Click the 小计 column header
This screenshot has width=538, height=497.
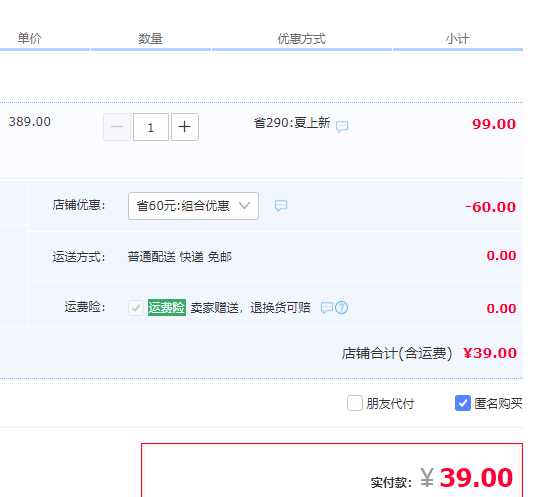point(457,38)
